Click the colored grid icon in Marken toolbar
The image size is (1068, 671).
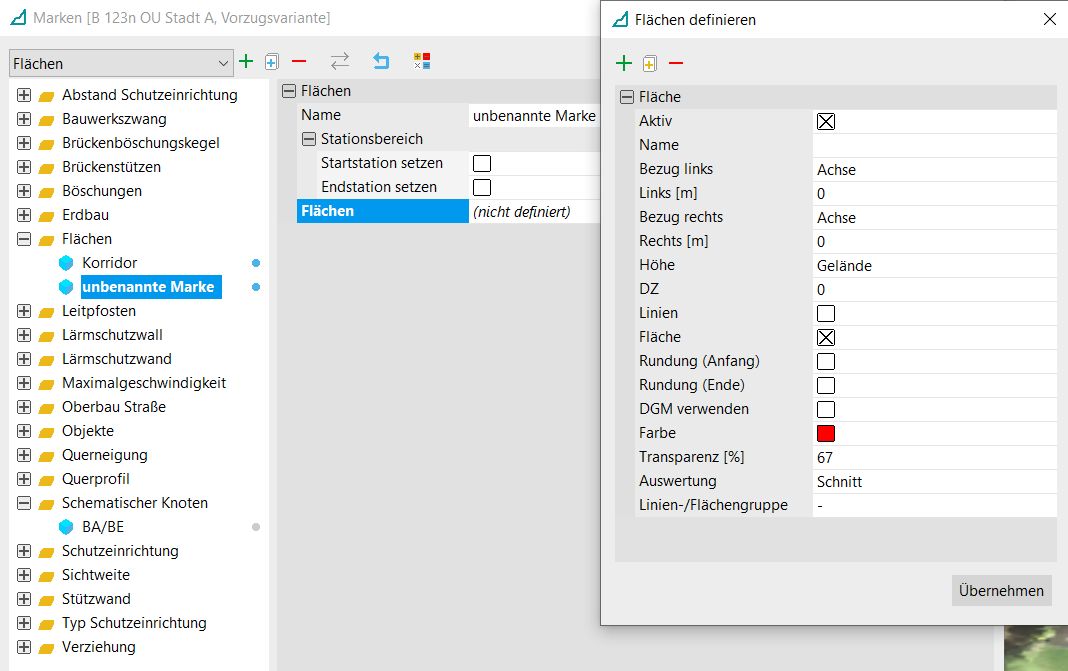point(422,62)
